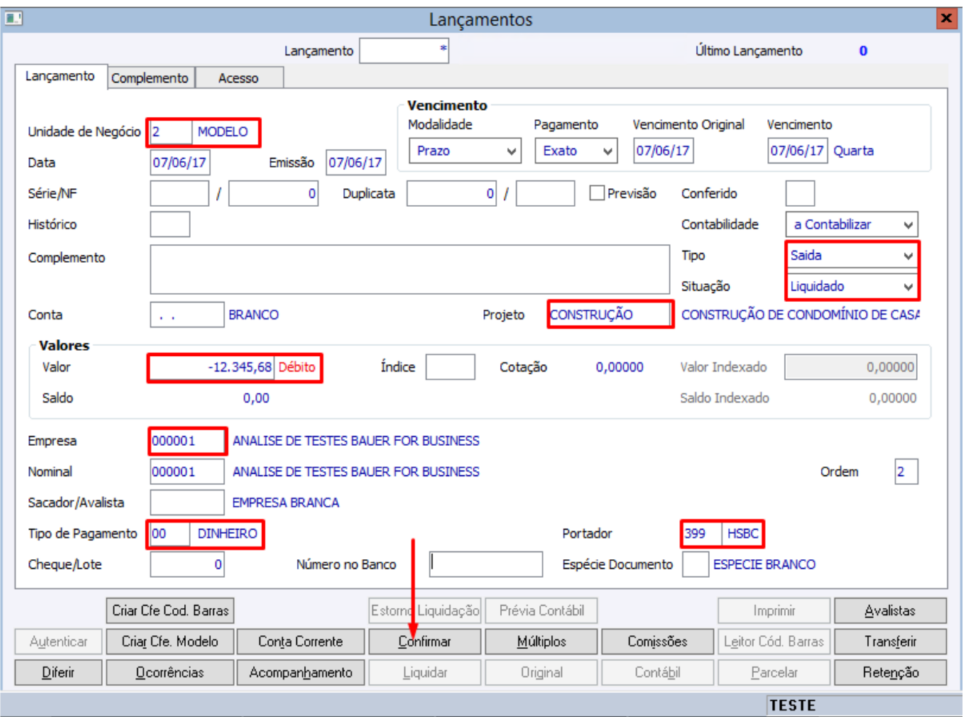
Task: Click the Cheque/Lote field
Action: click(x=187, y=564)
